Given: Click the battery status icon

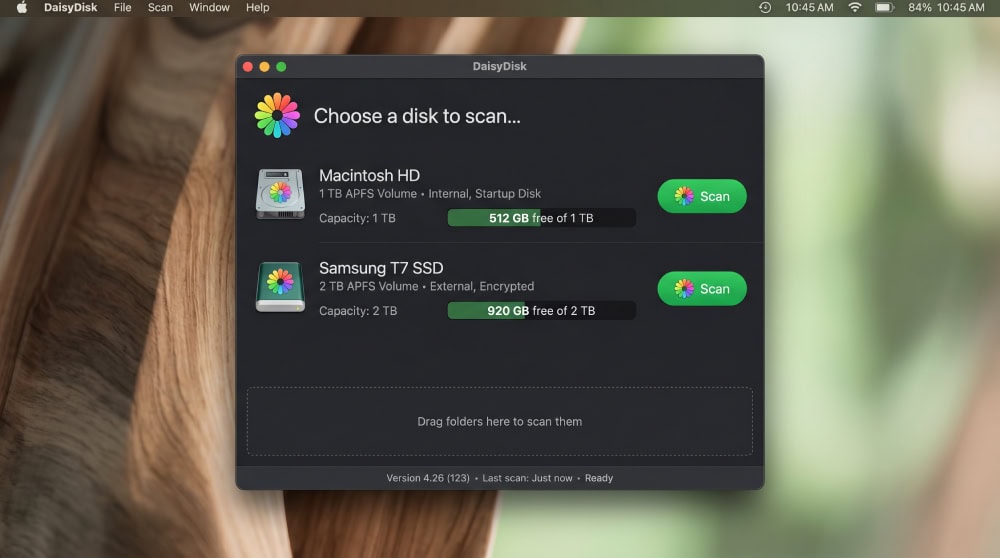Looking at the screenshot, I should pos(884,8).
